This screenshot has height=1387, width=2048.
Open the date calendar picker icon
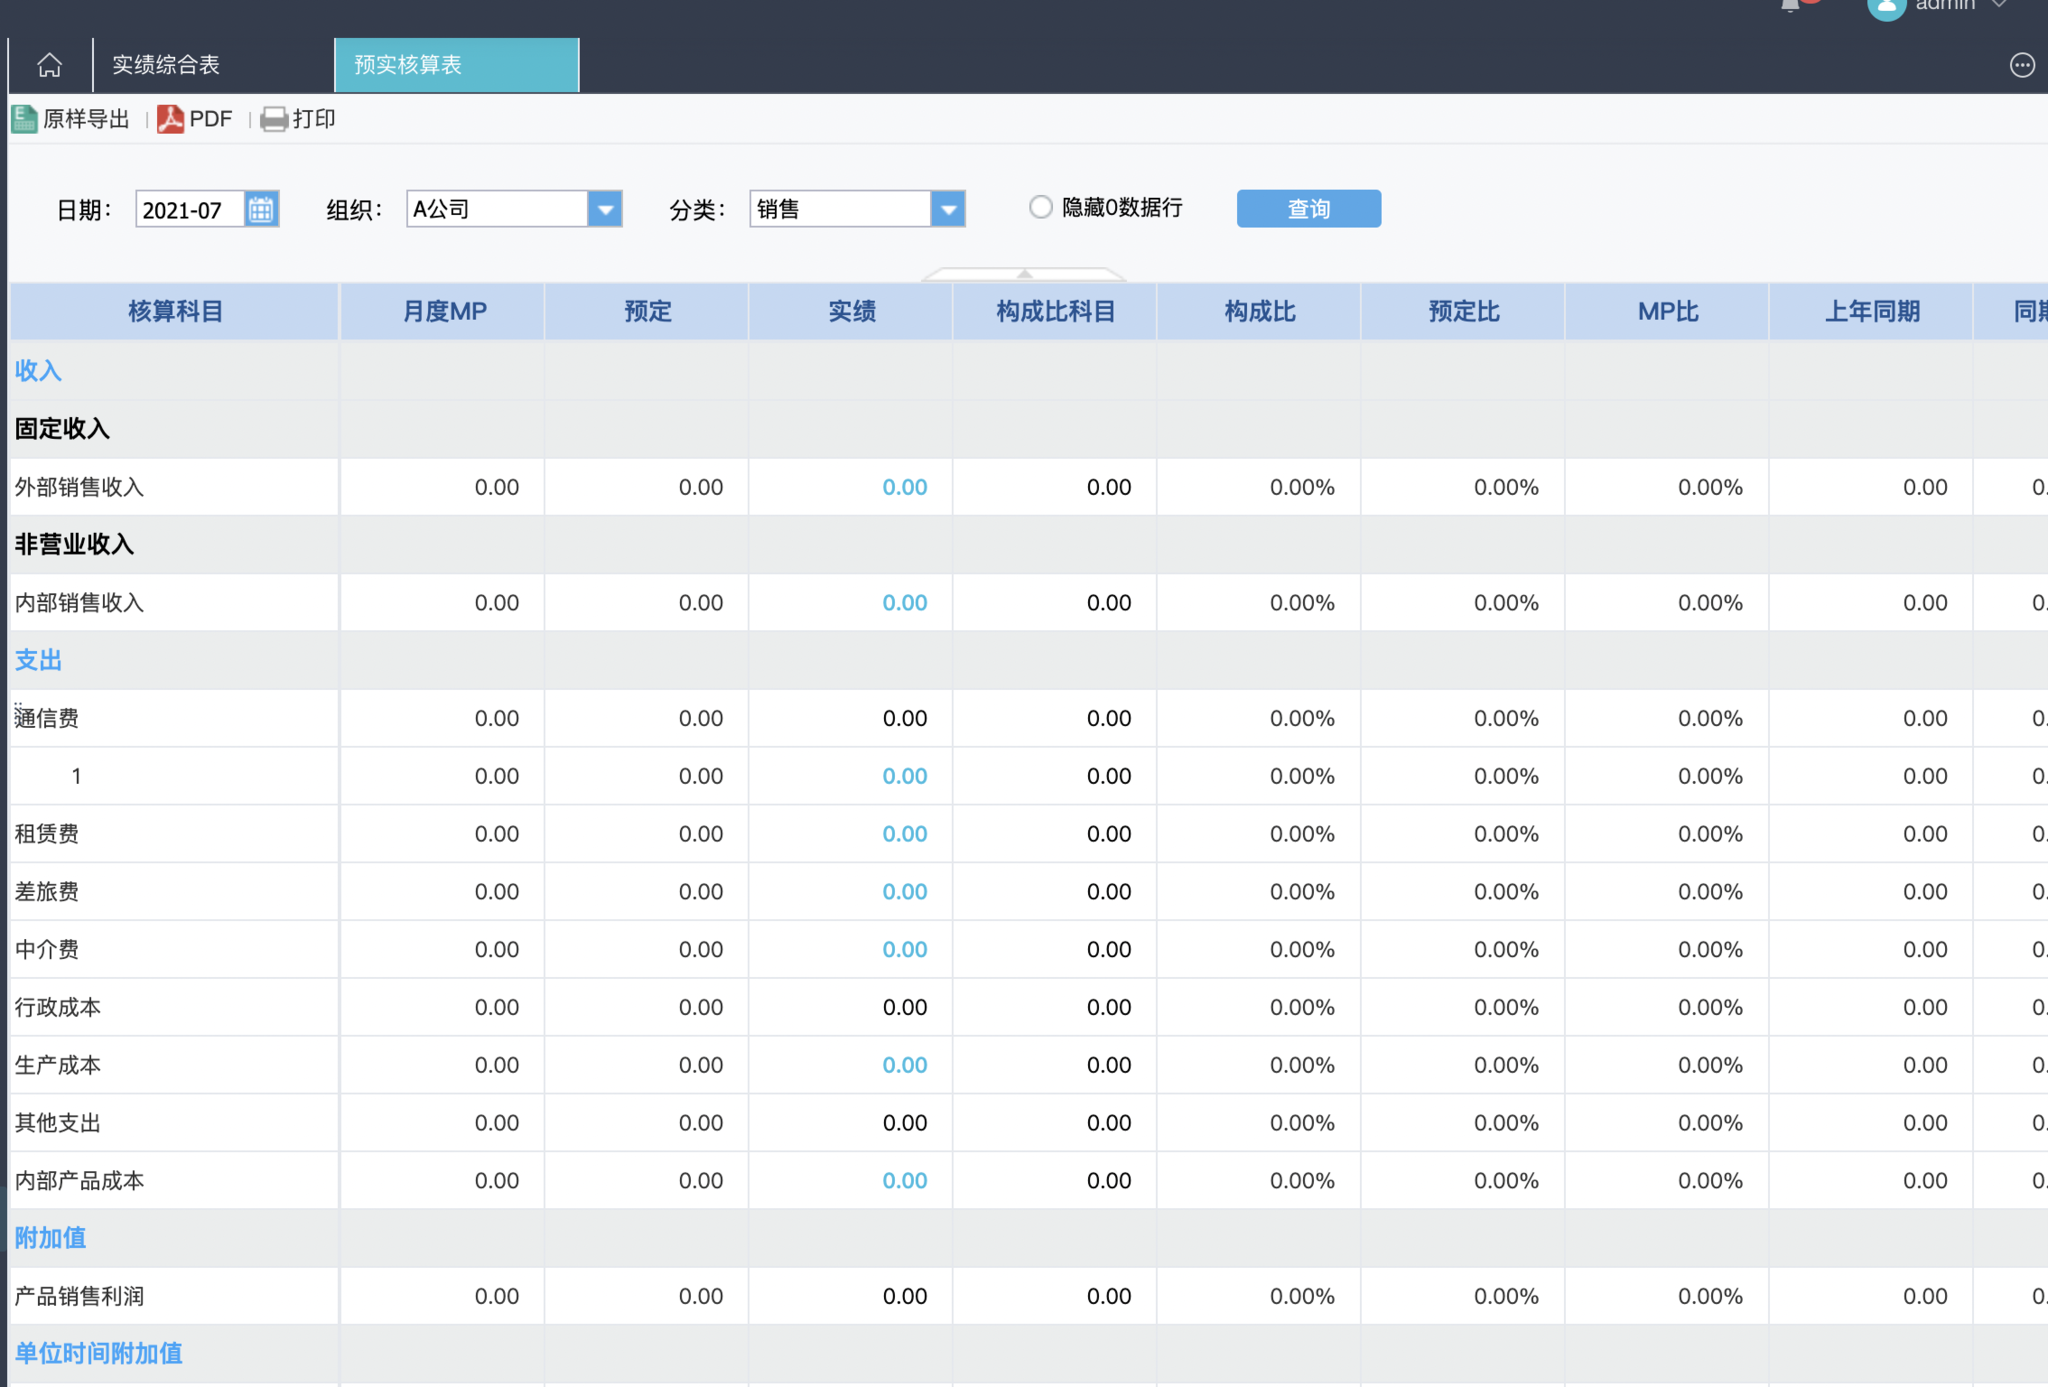(x=261, y=209)
